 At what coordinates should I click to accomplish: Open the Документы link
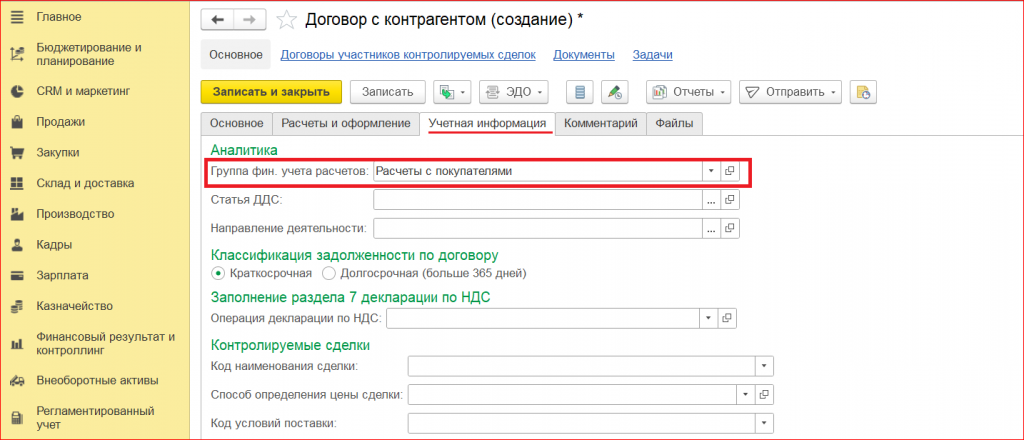tap(584, 55)
